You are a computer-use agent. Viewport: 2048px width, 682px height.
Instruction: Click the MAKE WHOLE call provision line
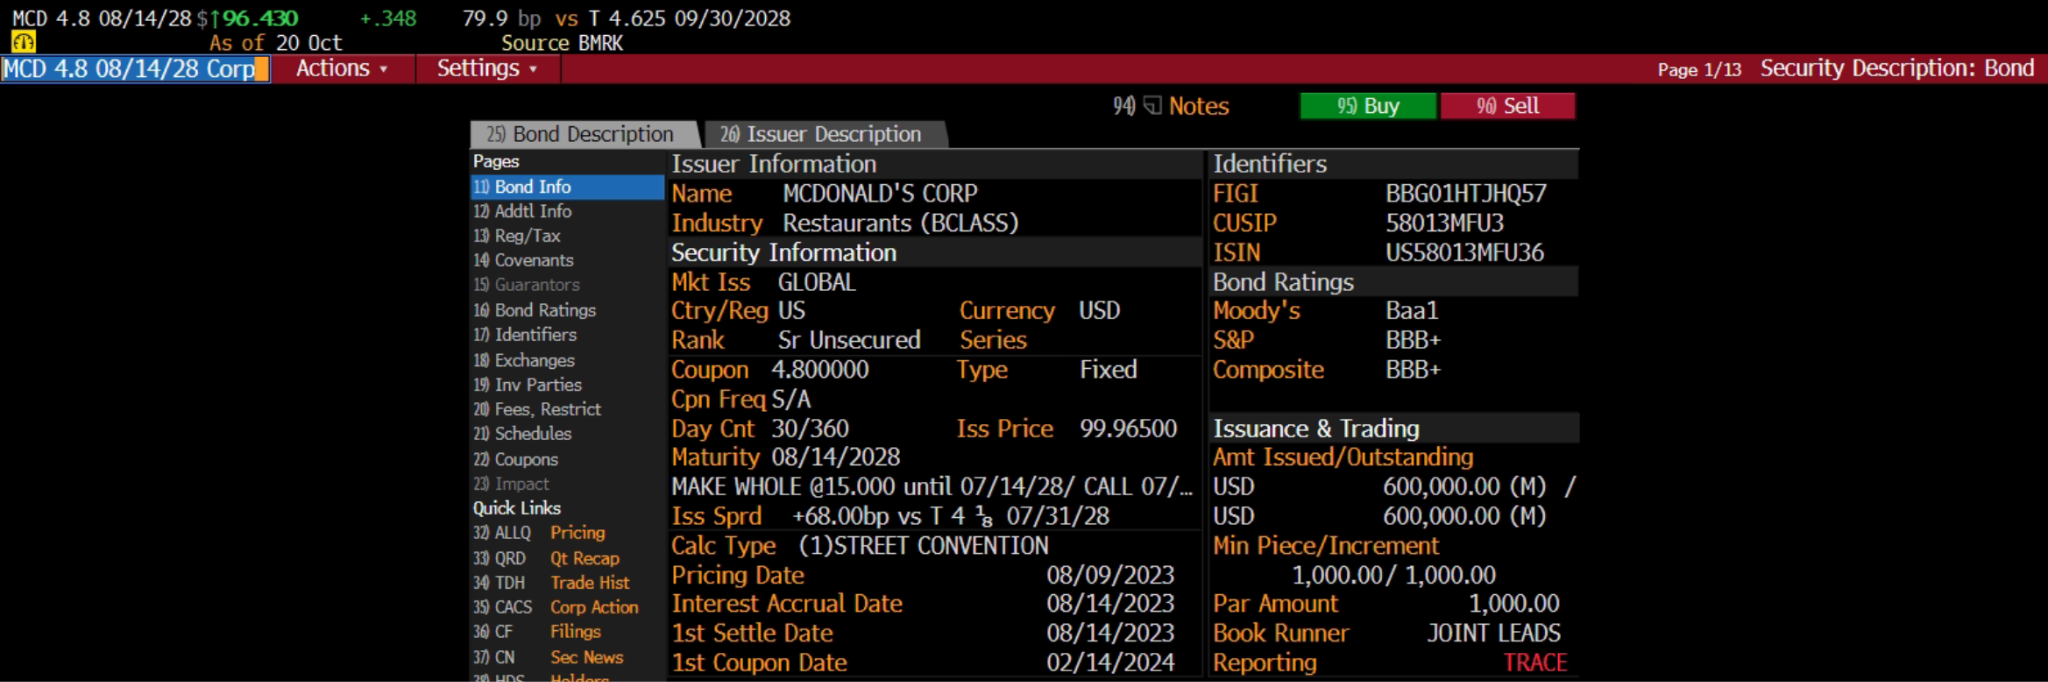pyautogui.click(x=932, y=487)
